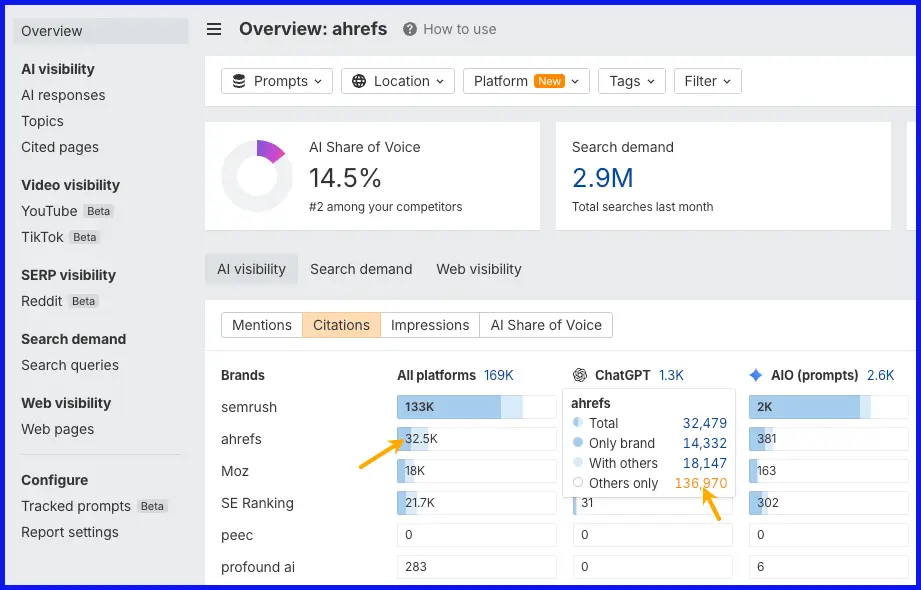Click ahrefs 32.5K All platforms bar
This screenshot has height=590, width=921.
click(476, 439)
